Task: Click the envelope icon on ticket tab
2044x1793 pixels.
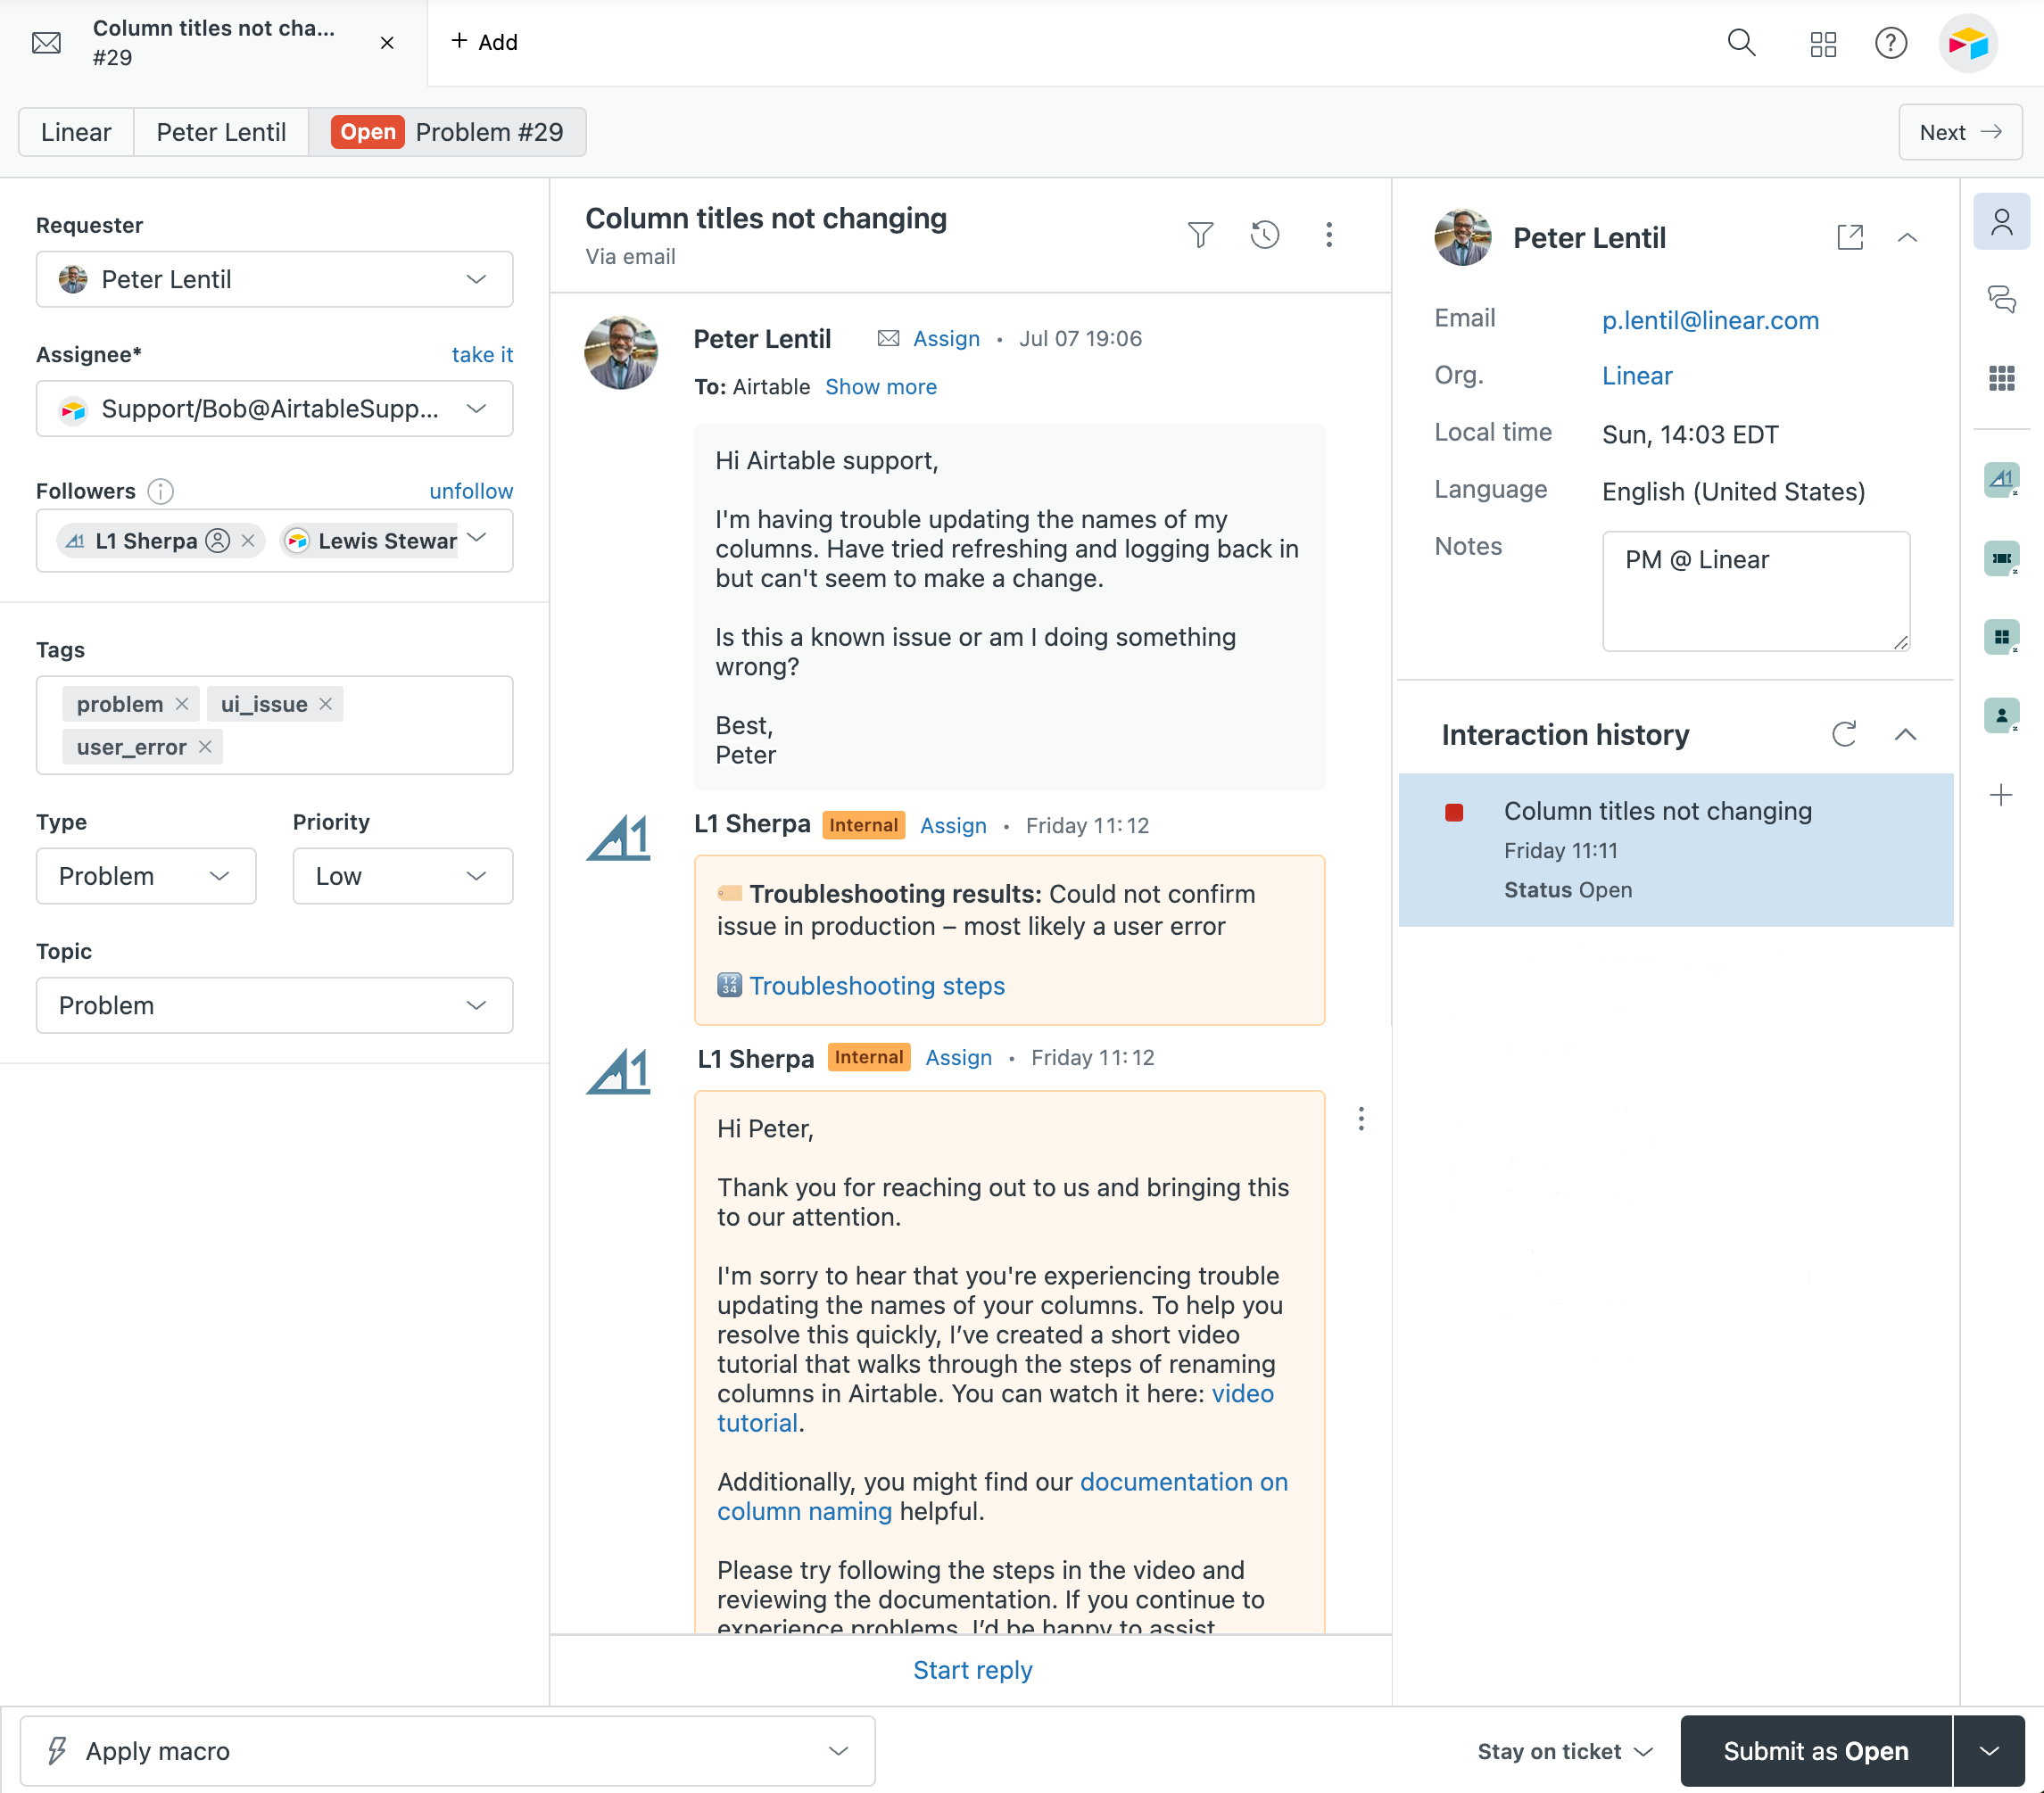Action: (47, 43)
